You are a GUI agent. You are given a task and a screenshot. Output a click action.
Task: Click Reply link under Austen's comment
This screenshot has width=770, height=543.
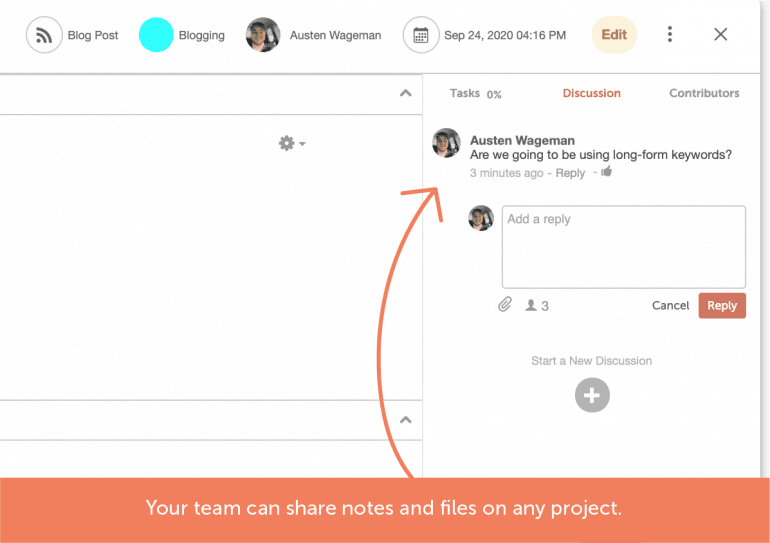[570, 173]
